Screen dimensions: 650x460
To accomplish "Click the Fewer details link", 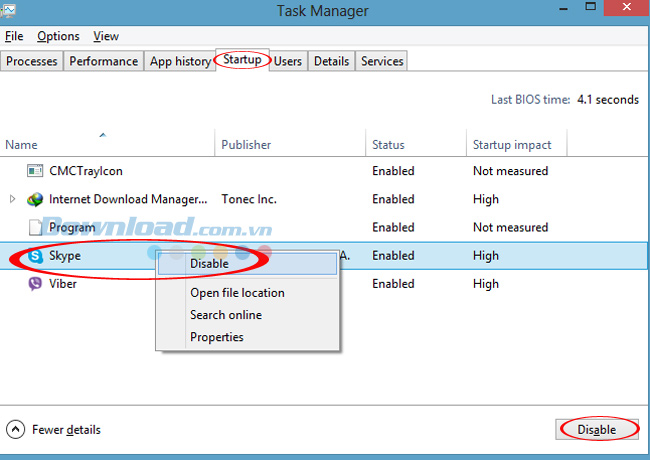I will [x=66, y=430].
